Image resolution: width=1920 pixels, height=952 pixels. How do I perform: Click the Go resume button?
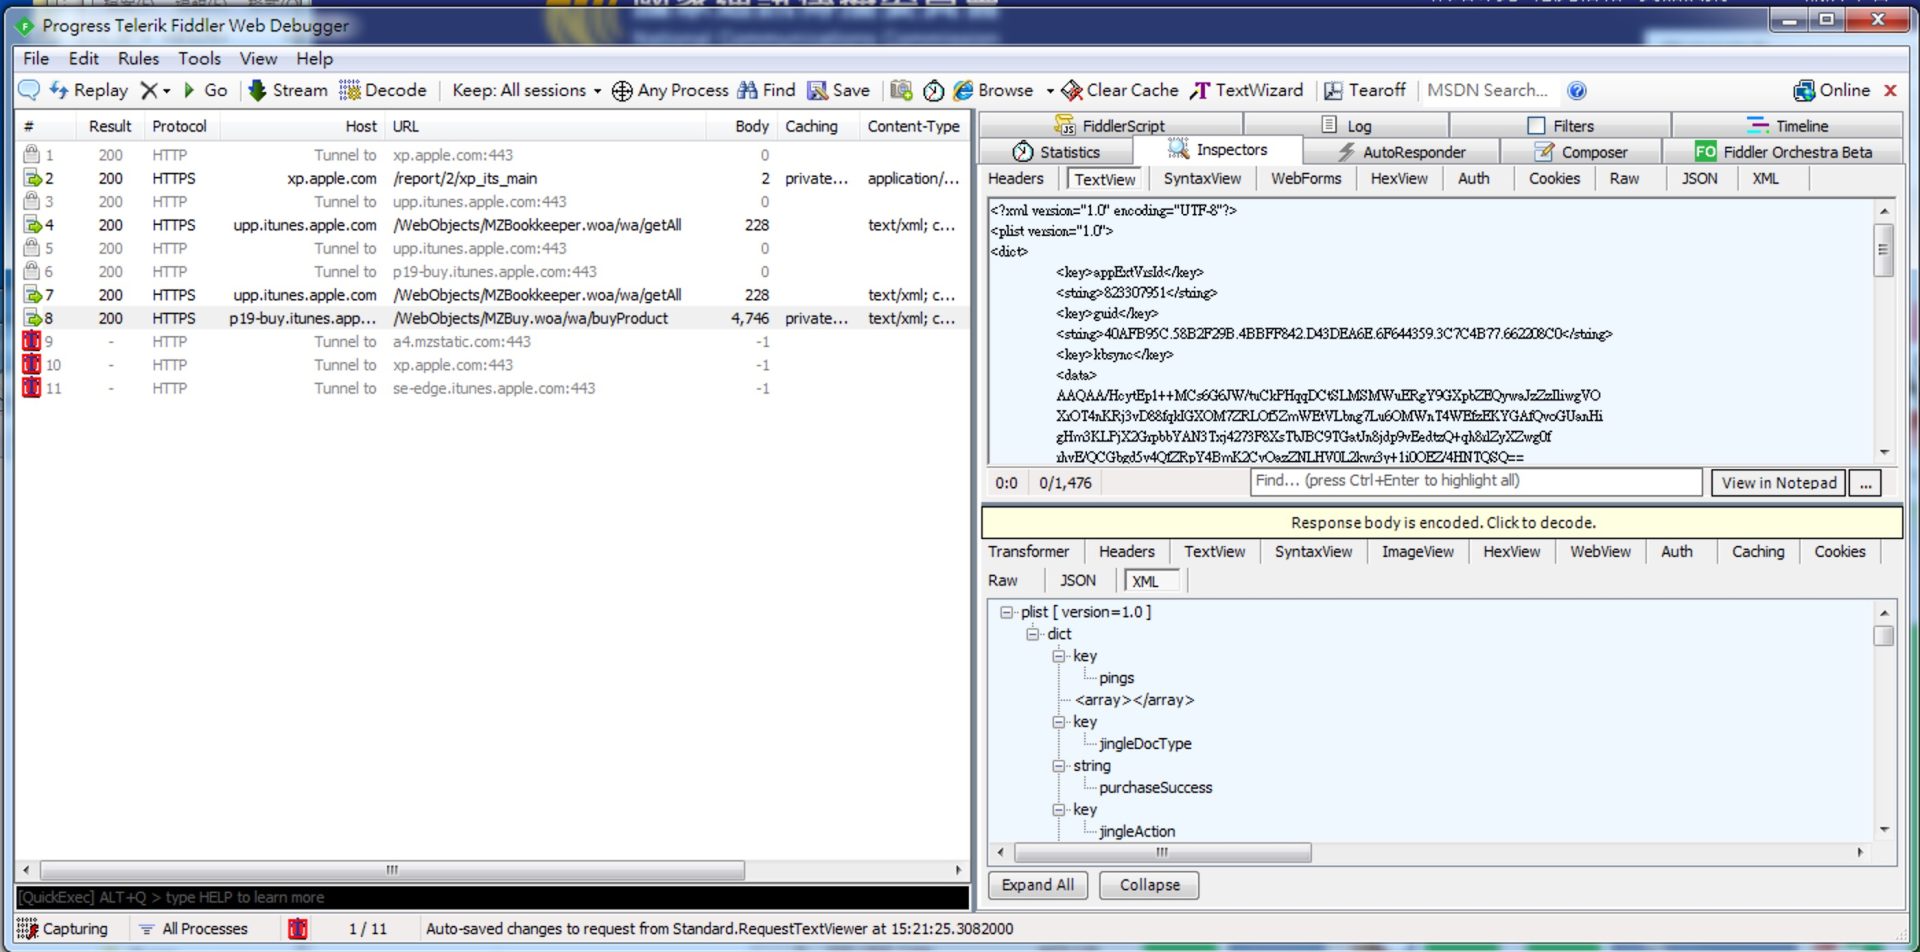pos(205,90)
